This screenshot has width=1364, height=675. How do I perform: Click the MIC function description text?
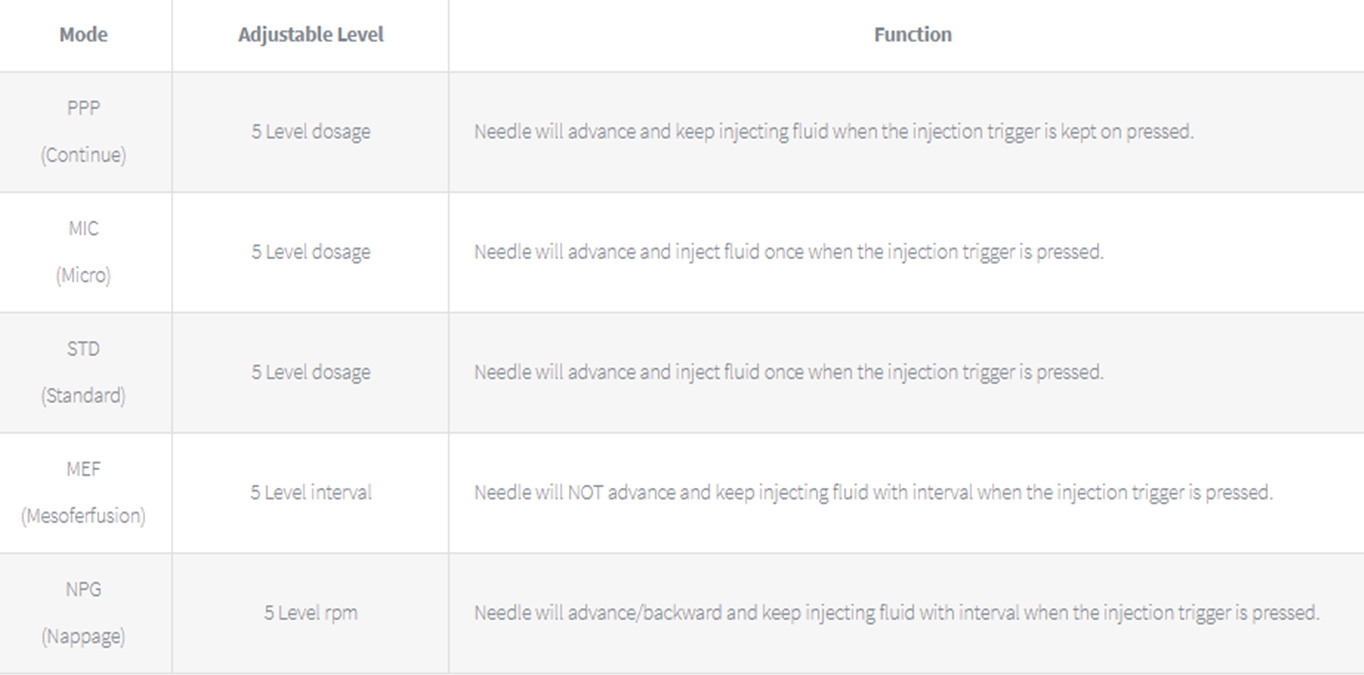point(789,252)
